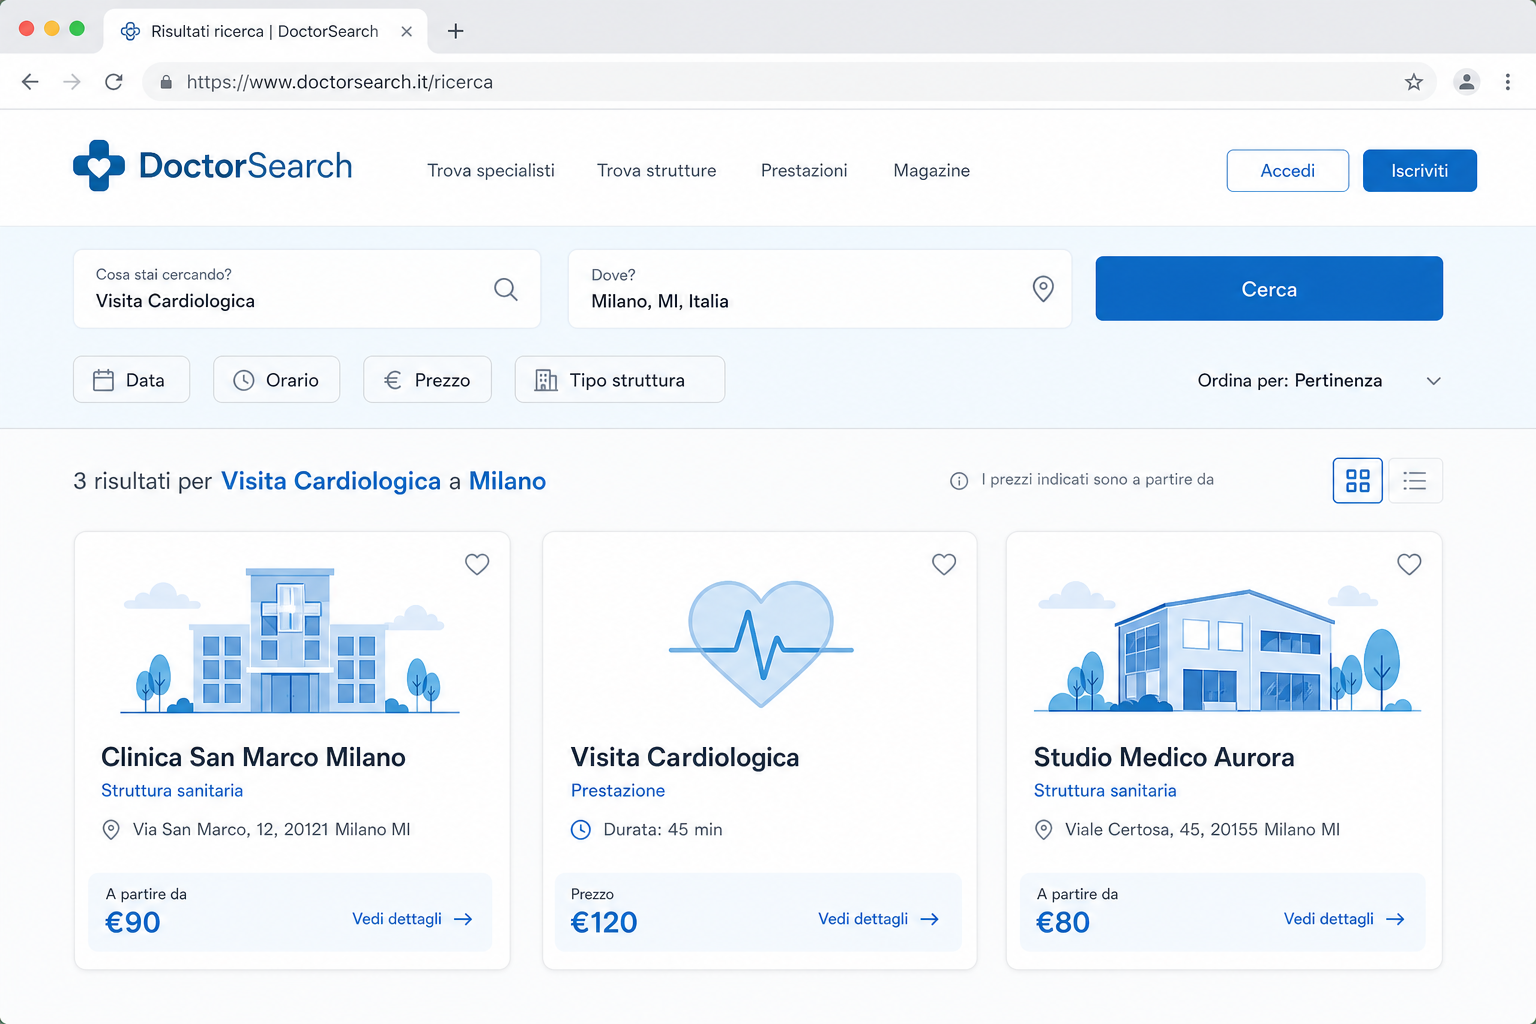The width and height of the screenshot is (1536, 1024).
Task: Open the browser three-dot menu
Action: click(x=1508, y=82)
